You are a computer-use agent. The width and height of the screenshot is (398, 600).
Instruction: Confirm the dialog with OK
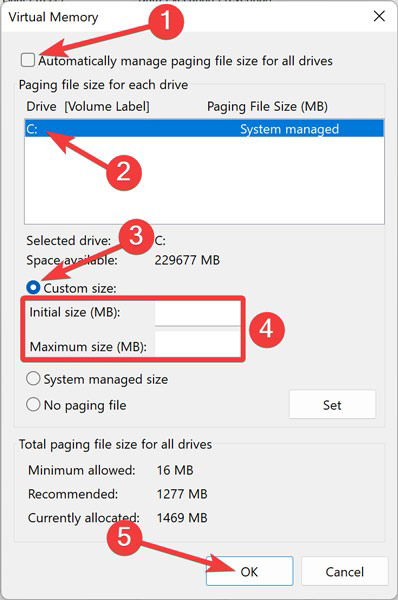pos(250,571)
